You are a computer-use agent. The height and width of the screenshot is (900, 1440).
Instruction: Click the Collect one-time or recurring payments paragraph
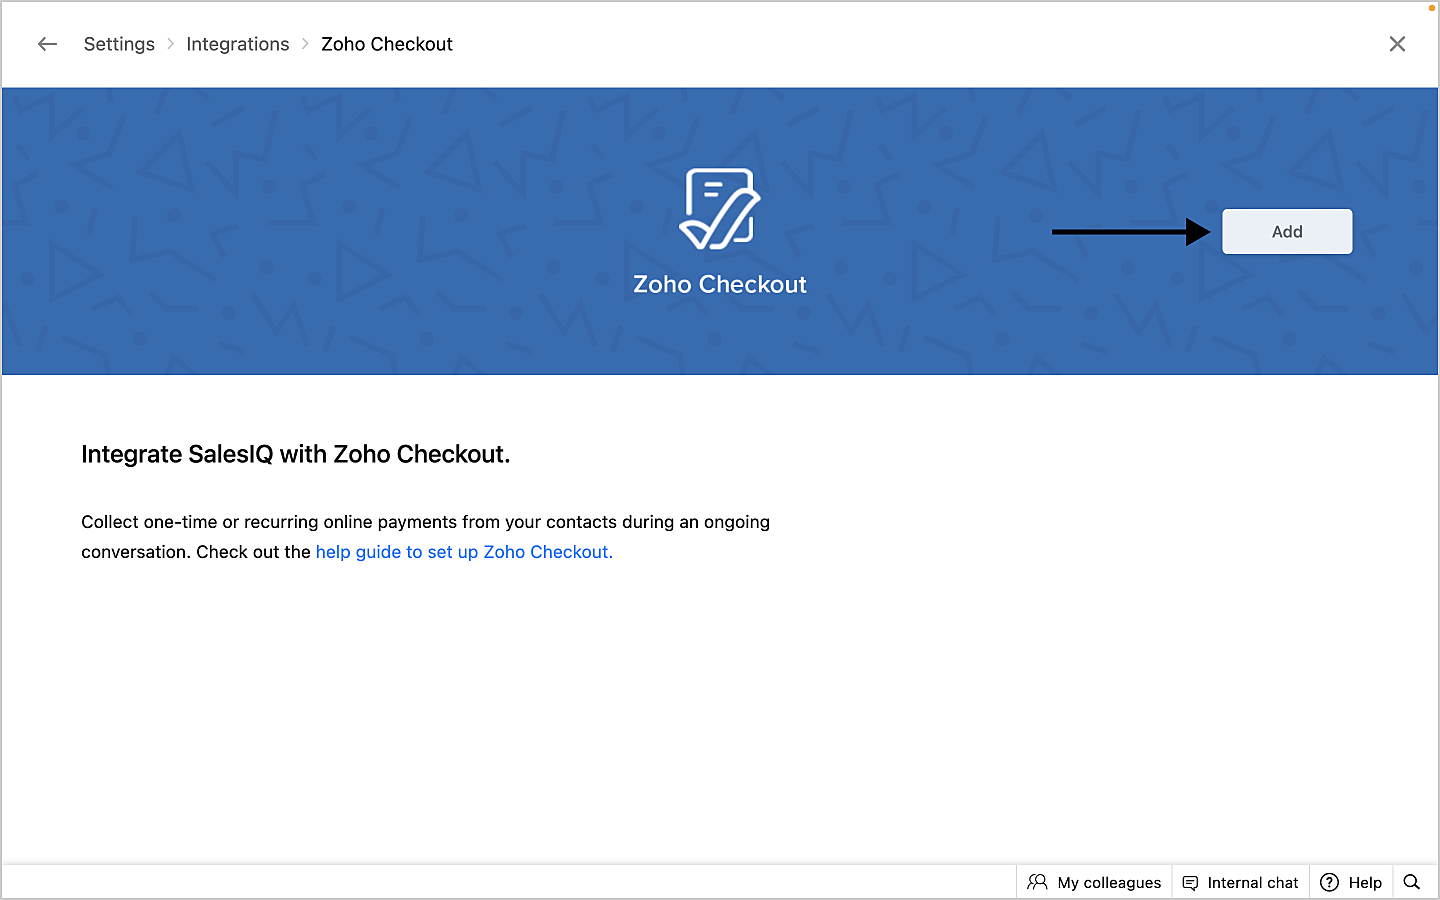[x=425, y=522]
